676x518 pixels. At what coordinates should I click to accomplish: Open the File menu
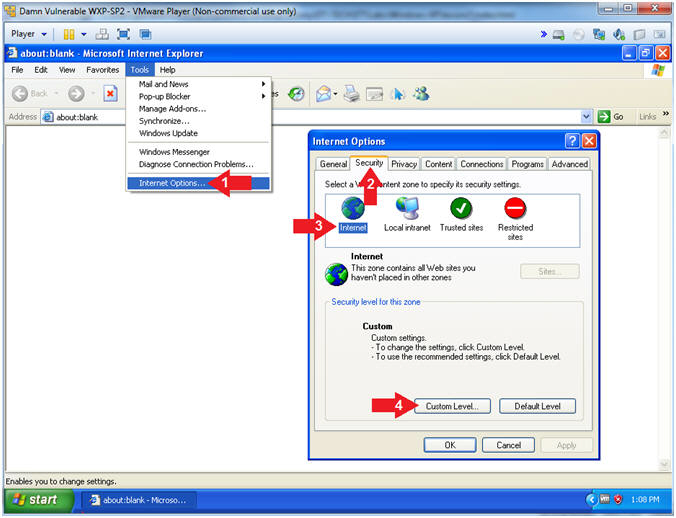(x=17, y=70)
